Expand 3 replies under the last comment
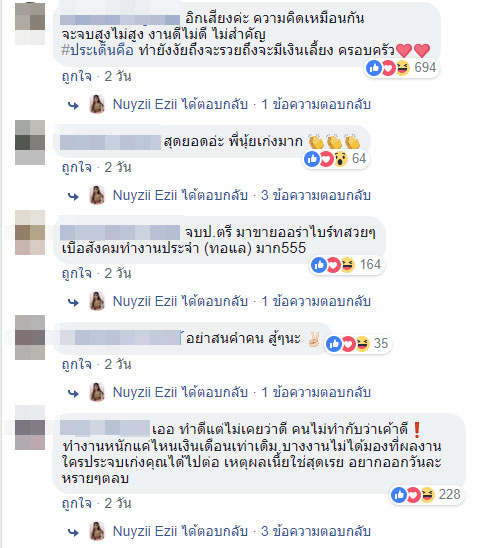 (316, 531)
